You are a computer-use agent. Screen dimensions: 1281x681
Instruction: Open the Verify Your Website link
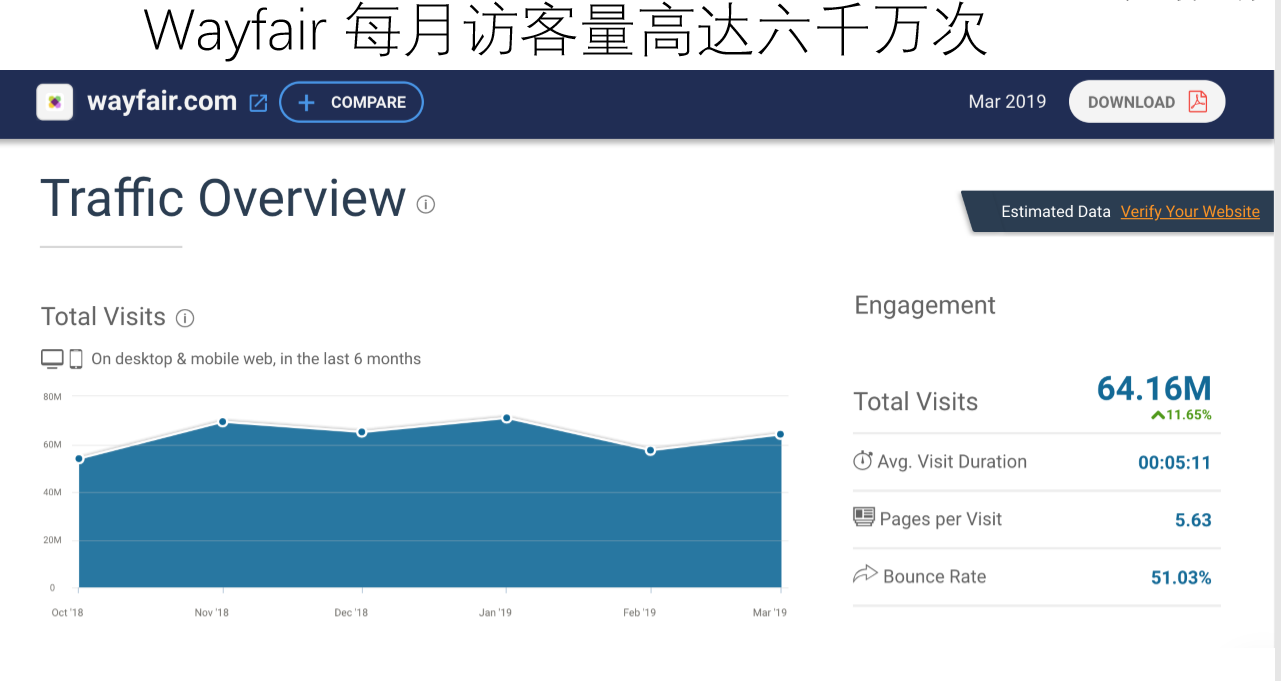point(1190,212)
